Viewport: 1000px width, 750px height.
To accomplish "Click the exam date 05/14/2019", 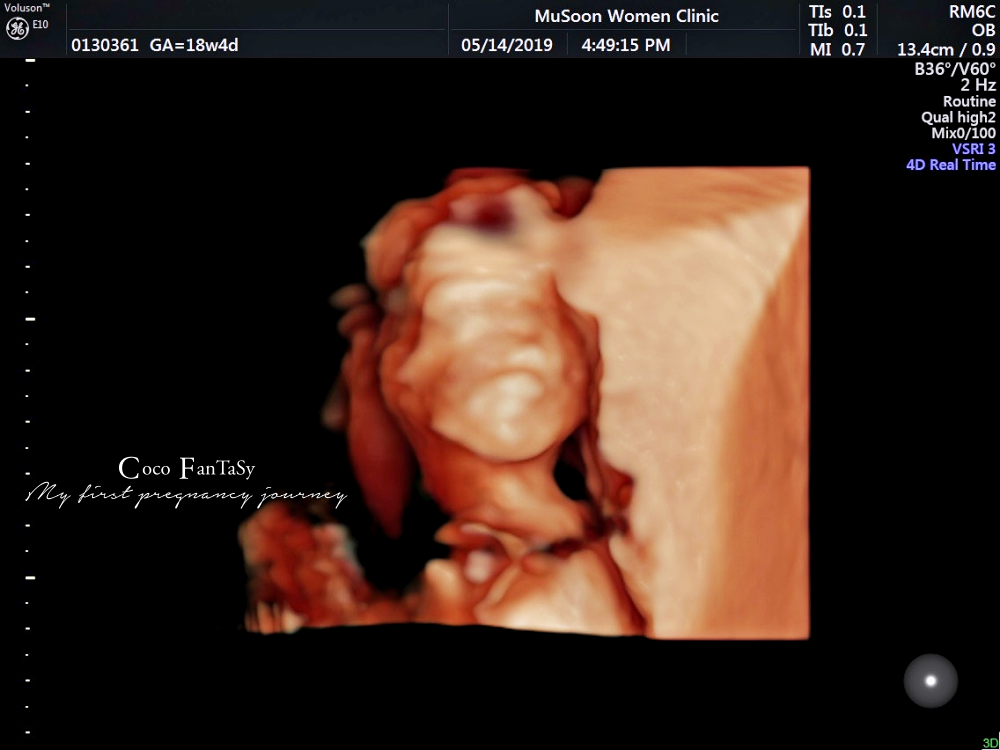I will pyautogui.click(x=507, y=45).
